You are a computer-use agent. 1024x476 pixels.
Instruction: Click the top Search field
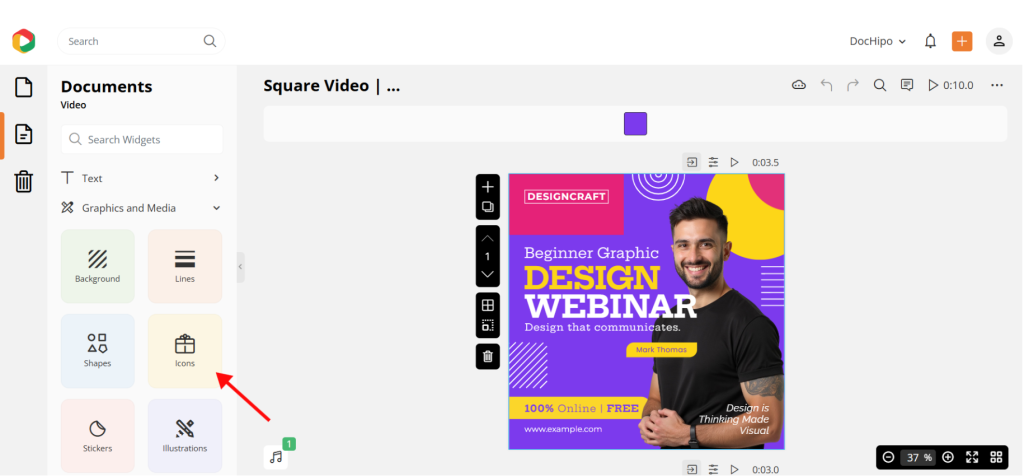141,41
